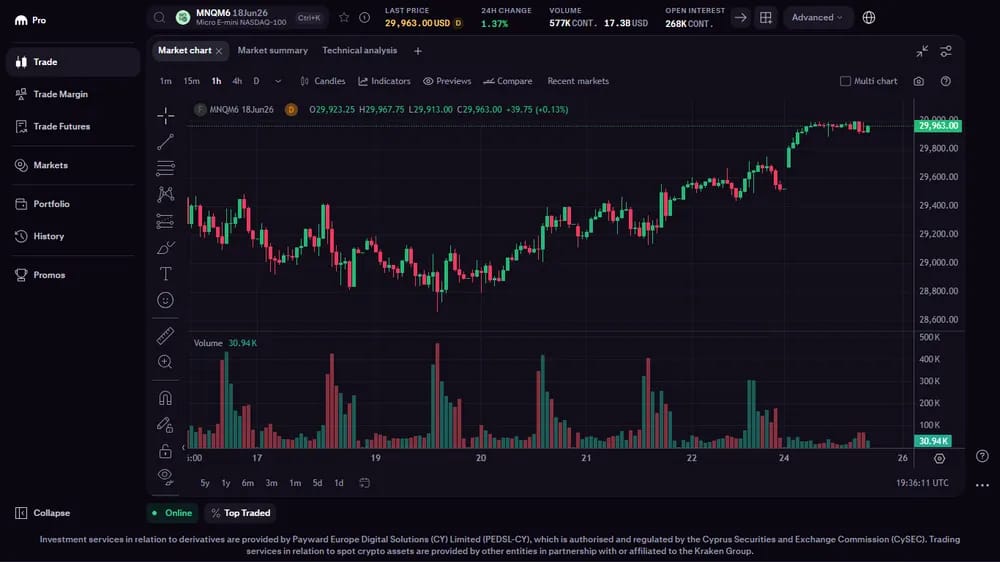The height and width of the screenshot is (562, 1000).
Task: Open the Indicators menu
Action: pyautogui.click(x=385, y=81)
